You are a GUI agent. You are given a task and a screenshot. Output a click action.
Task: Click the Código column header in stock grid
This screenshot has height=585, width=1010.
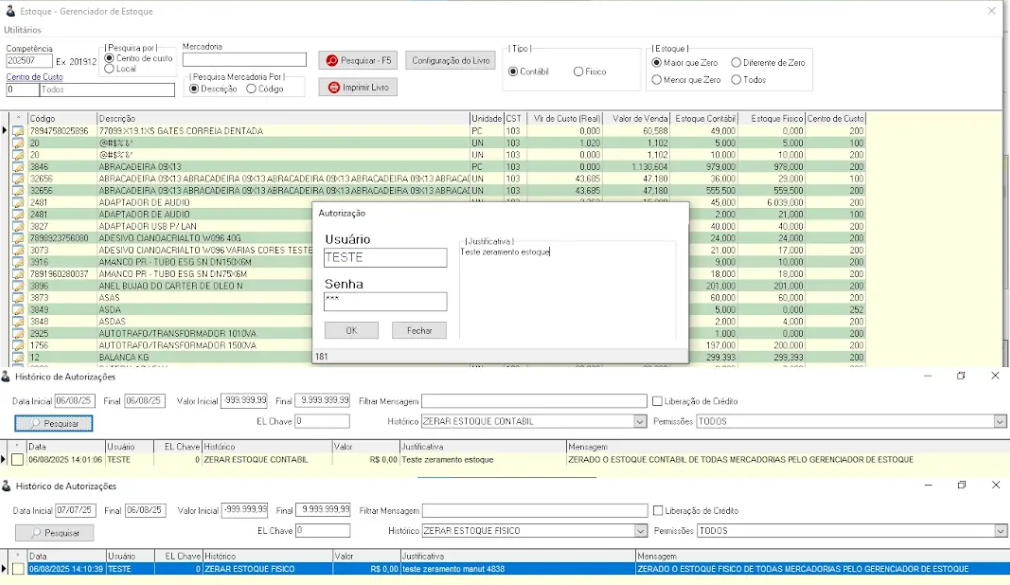coord(62,119)
